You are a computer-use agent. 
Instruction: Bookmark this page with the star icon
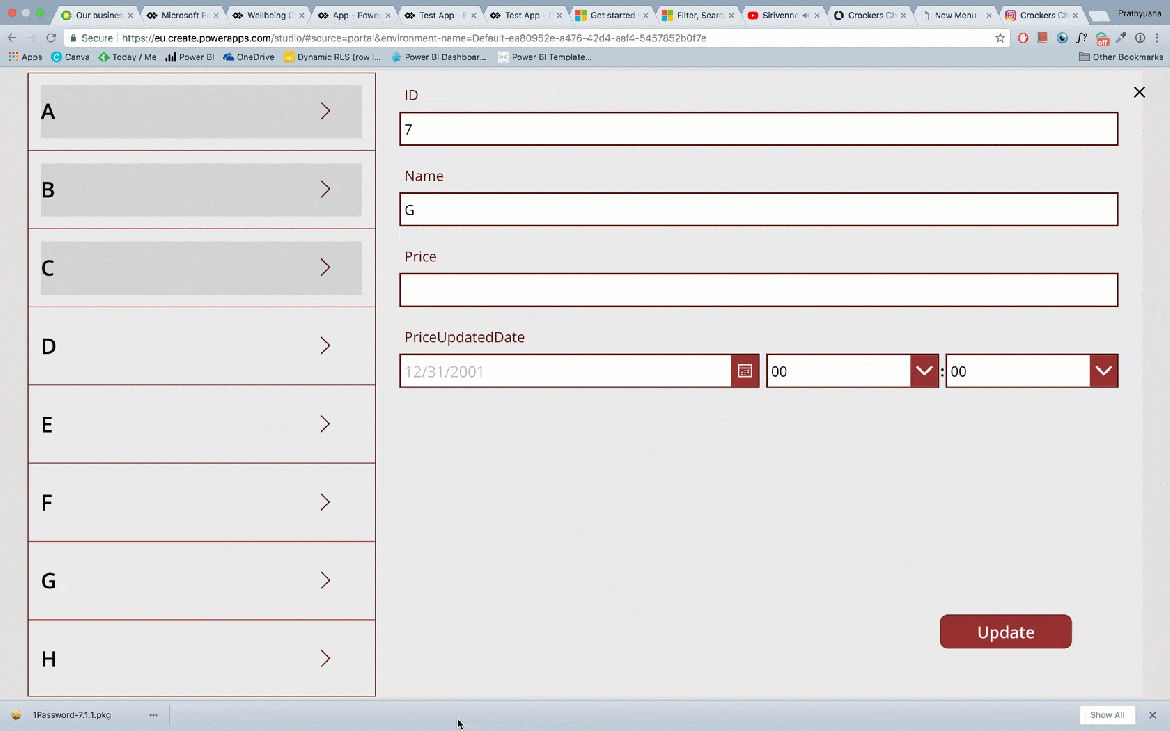click(x=1000, y=38)
